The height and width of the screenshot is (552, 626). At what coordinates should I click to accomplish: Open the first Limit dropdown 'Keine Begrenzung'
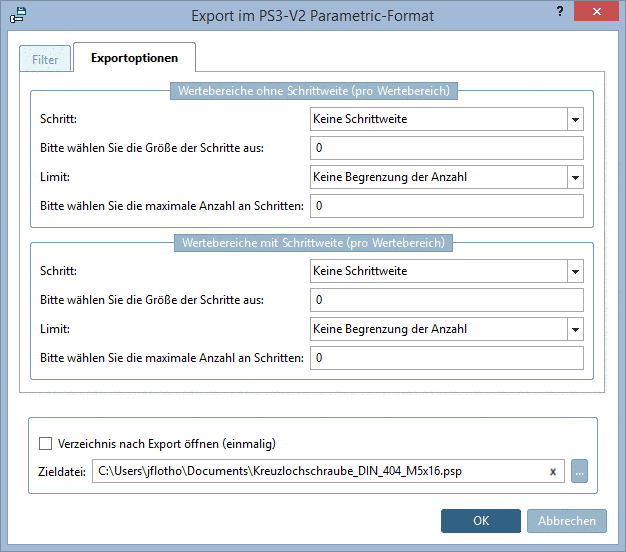574,178
